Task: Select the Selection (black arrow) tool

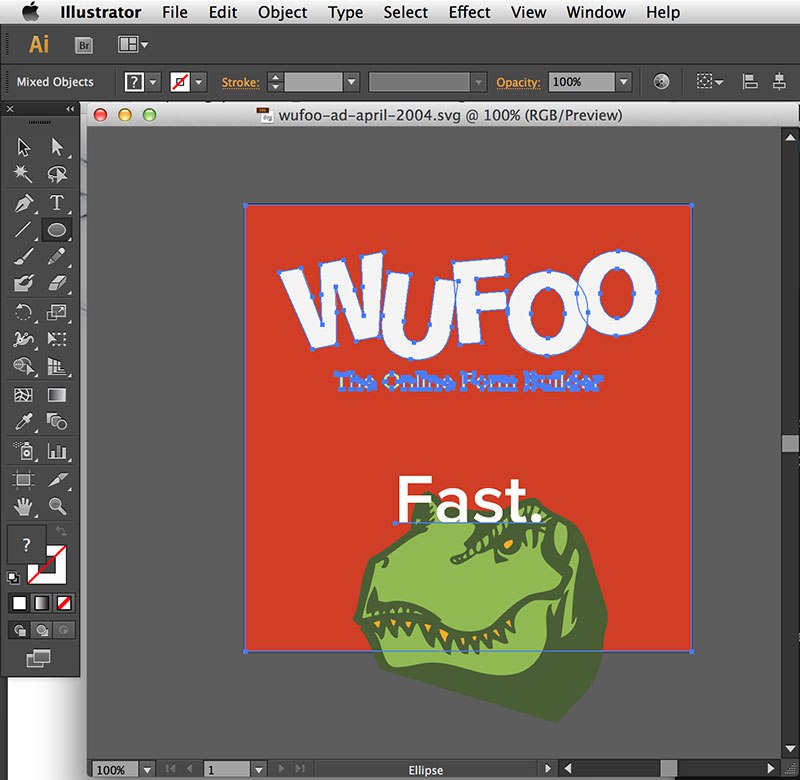Action: click(x=23, y=147)
